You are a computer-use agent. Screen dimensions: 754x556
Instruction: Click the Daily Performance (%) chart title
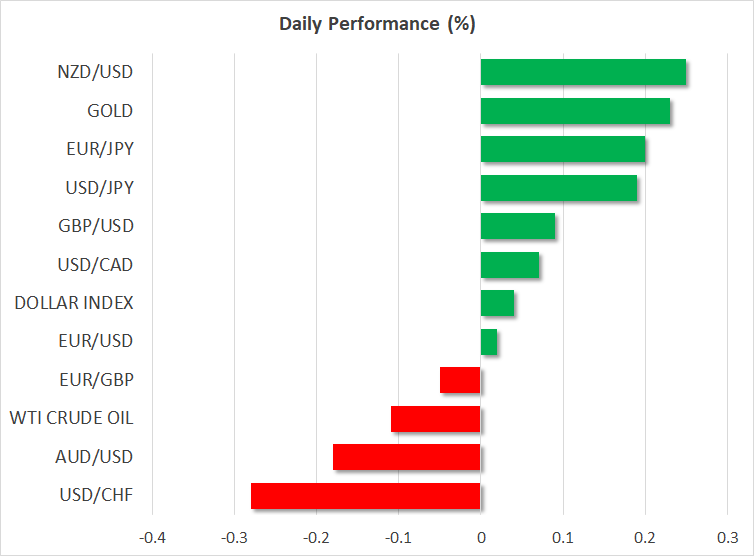tap(376, 24)
